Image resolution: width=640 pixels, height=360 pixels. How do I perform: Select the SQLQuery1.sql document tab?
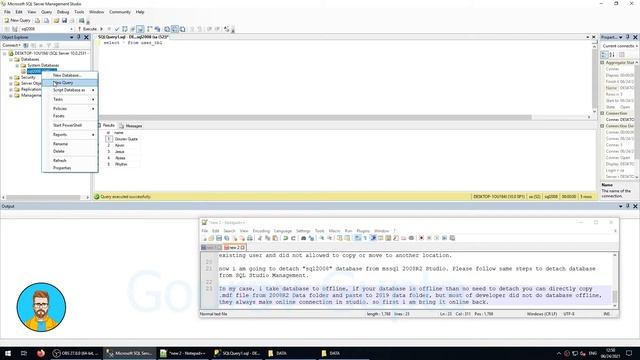point(133,37)
